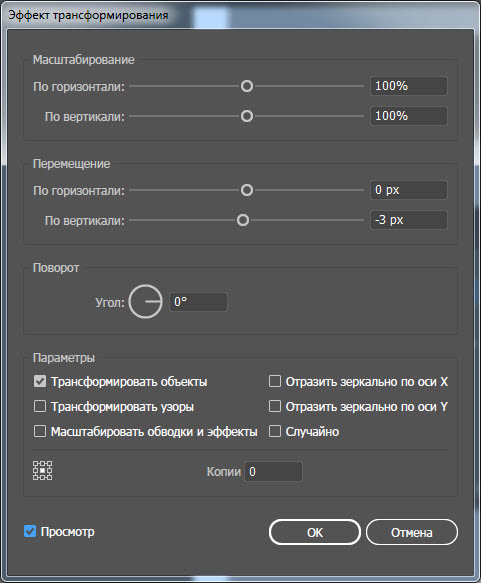Image resolution: width=481 pixels, height=583 pixels.
Task: Toggle the Трансформировать объекты checkbox
Action: pyautogui.click(x=40, y=381)
